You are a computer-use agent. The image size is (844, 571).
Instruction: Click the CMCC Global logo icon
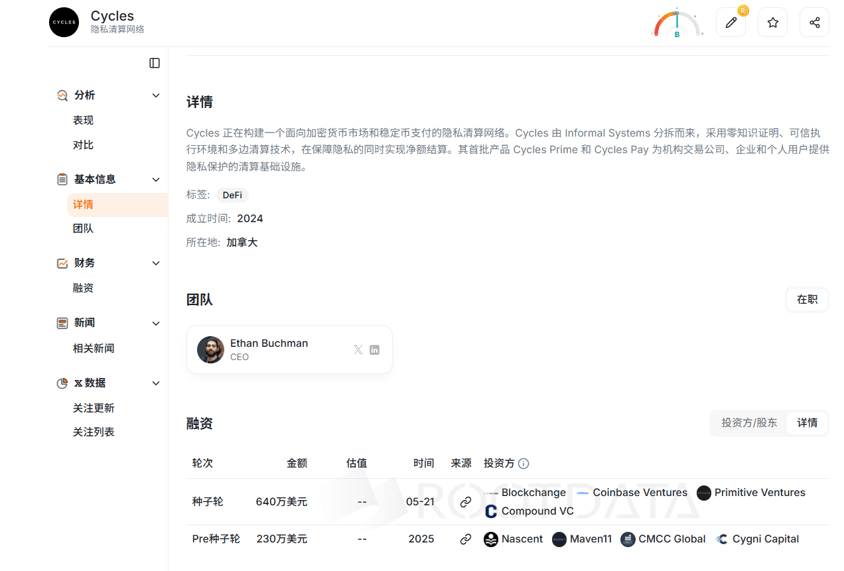628,539
